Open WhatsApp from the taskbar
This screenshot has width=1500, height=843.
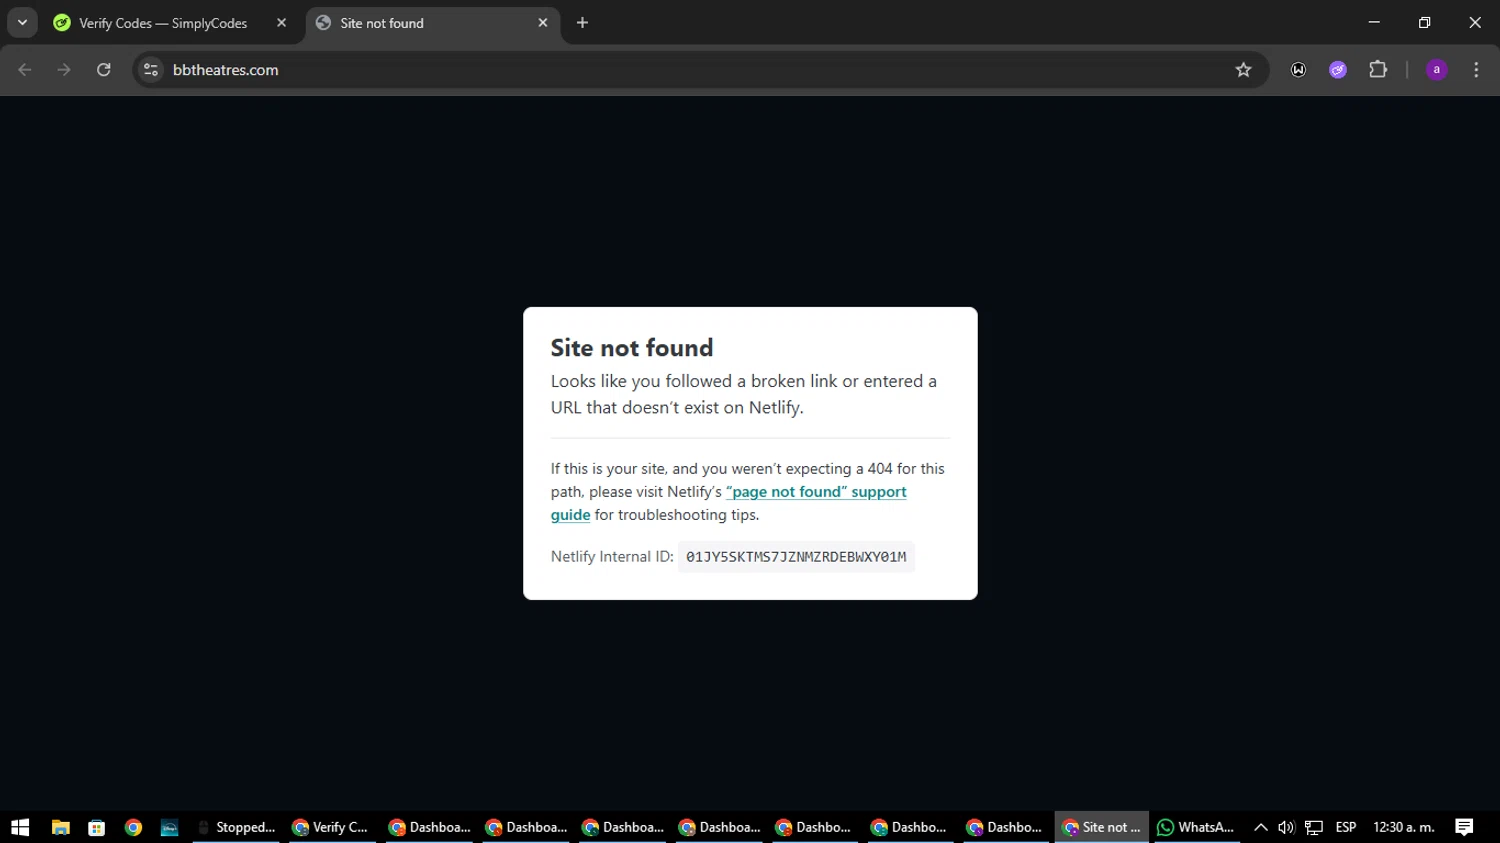pyautogui.click(x=1195, y=827)
